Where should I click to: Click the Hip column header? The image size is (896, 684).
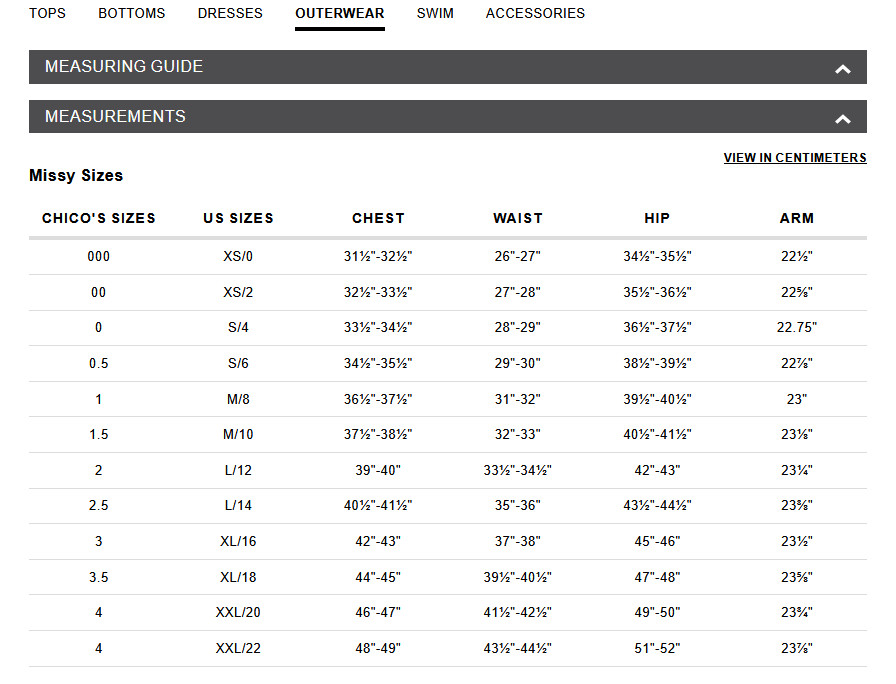click(657, 218)
